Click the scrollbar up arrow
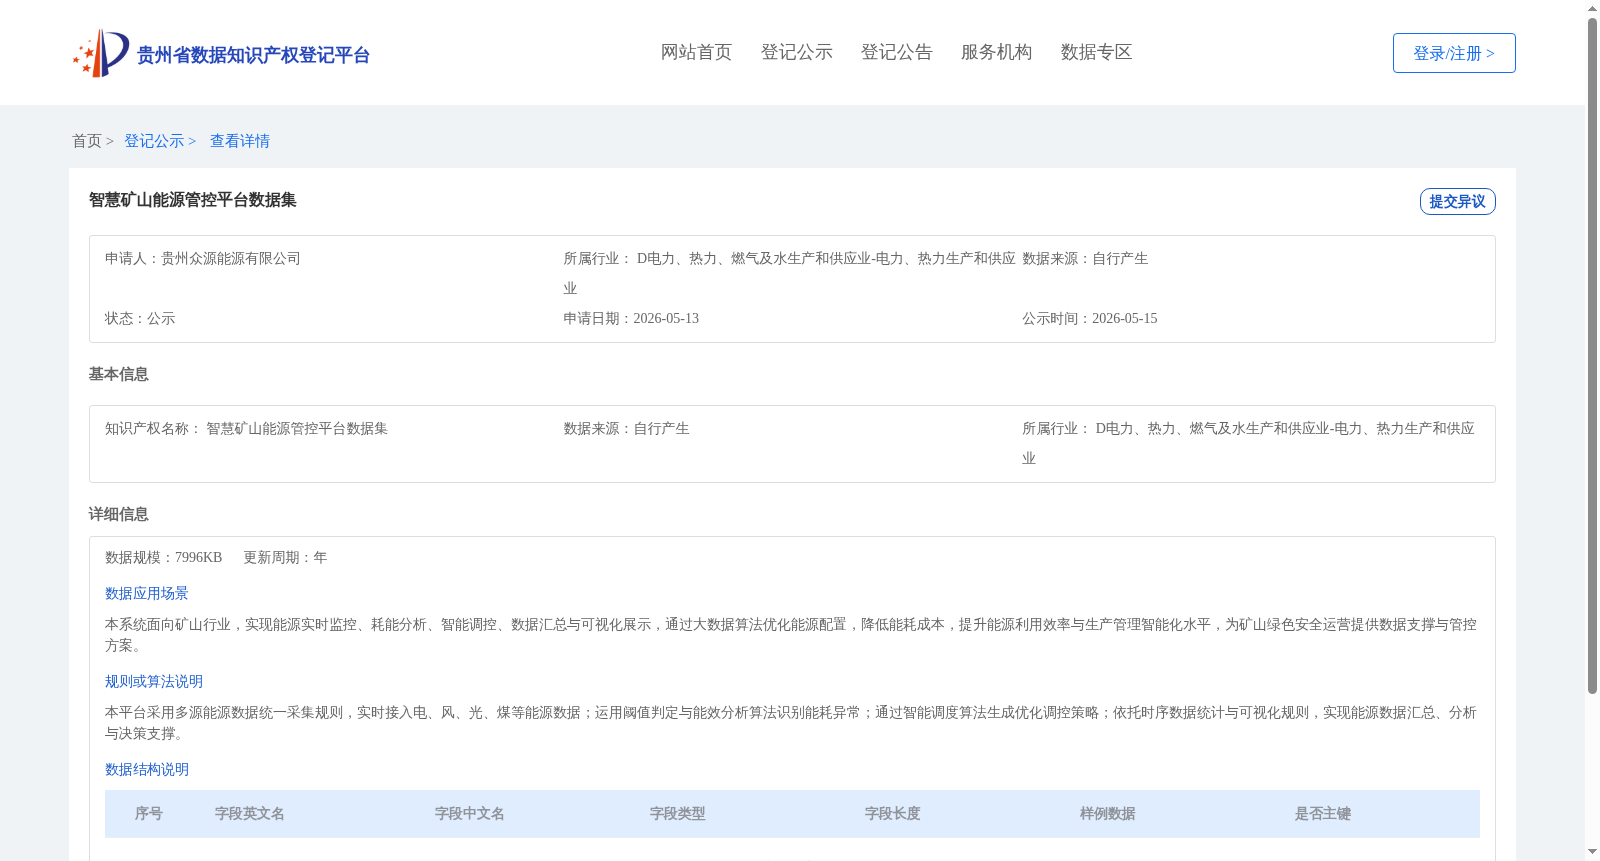The image size is (1600, 861). [1593, 8]
